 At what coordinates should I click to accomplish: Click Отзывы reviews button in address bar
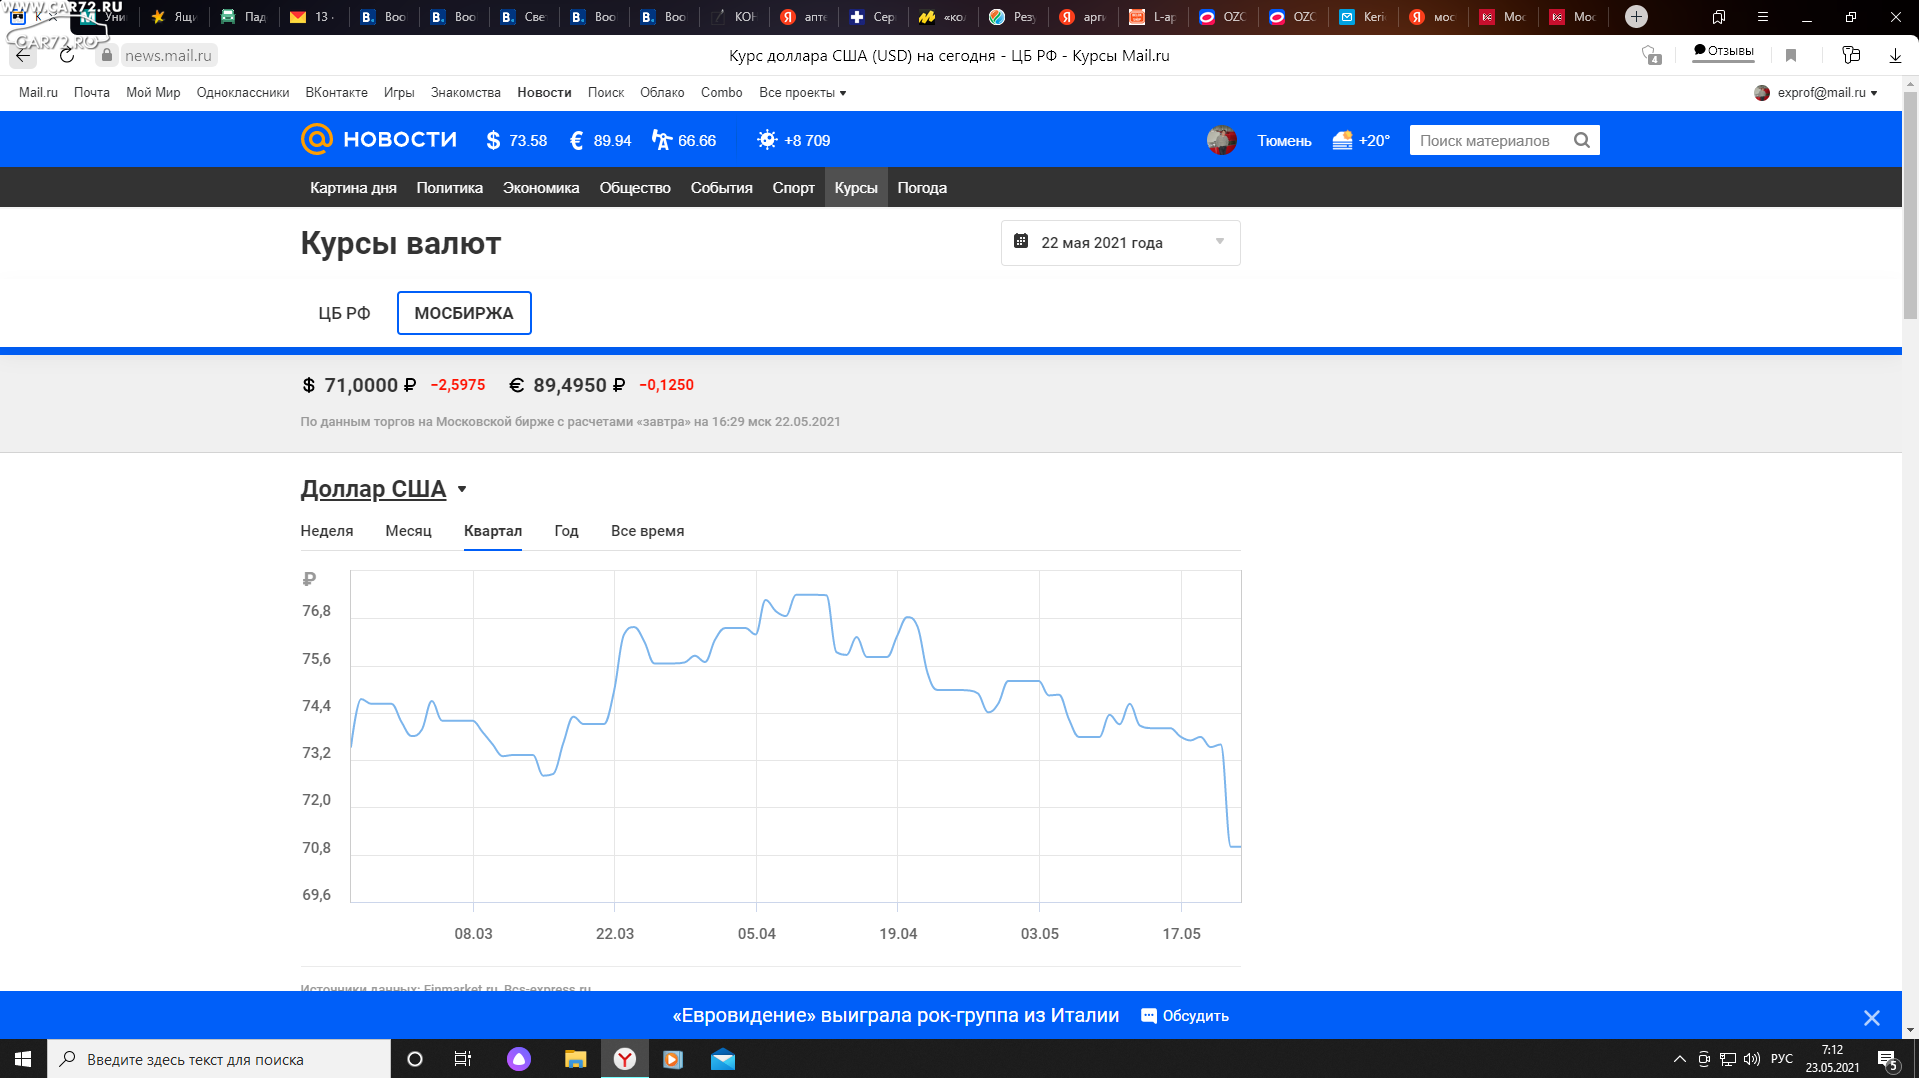[1723, 51]
